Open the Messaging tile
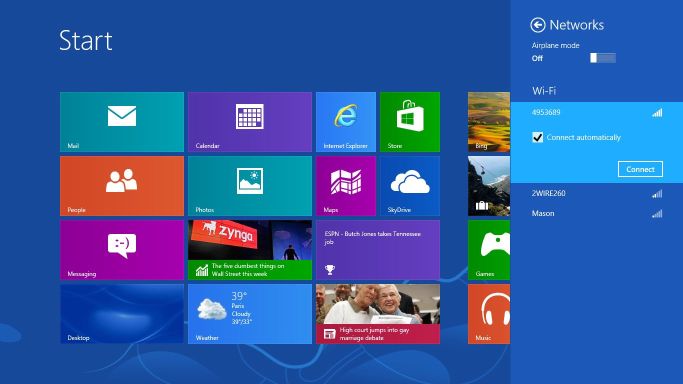Screen dimensions: 683x384 [x=122, y=250]
